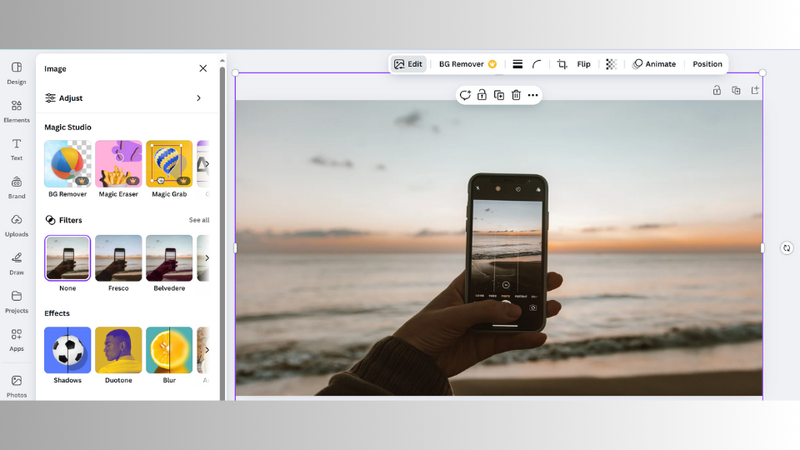Viewport: 800px width, 450px height.
Task: Click the lock icon in floating toolbar
Action: click(x=482, y=95)
